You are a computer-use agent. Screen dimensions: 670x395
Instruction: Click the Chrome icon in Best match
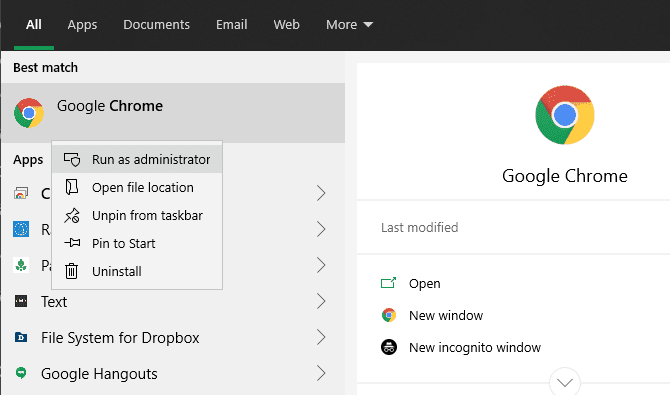(29, 113)
